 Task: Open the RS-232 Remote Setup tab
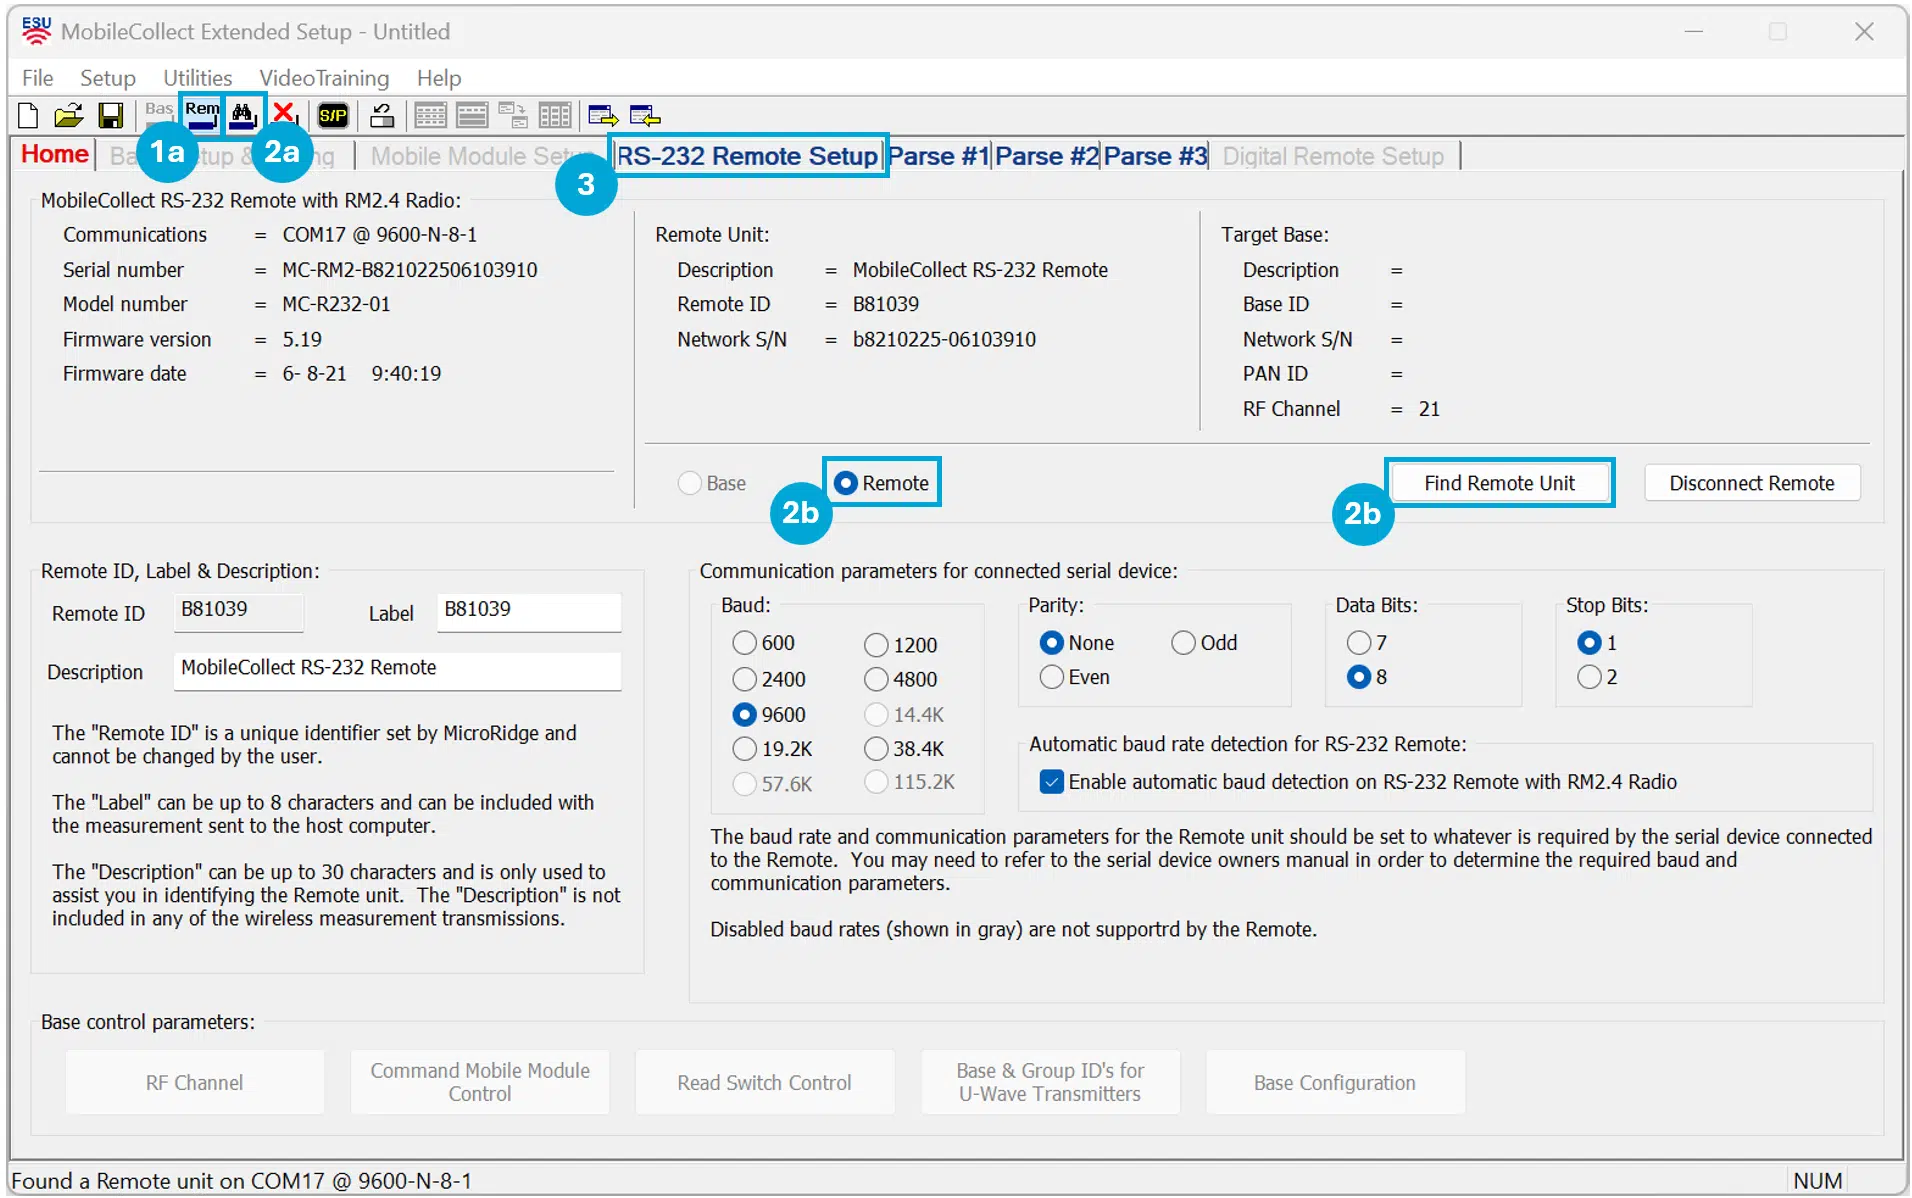747,156
